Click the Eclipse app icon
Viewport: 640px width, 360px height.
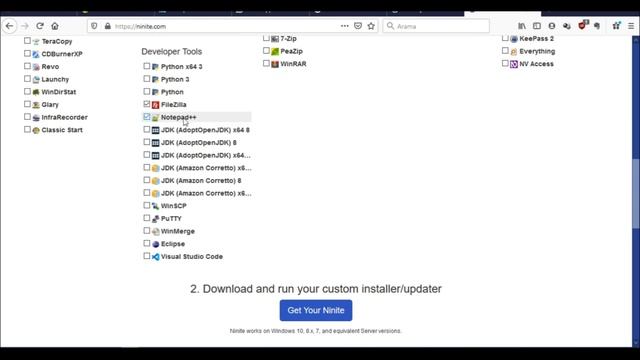[156, 244]
